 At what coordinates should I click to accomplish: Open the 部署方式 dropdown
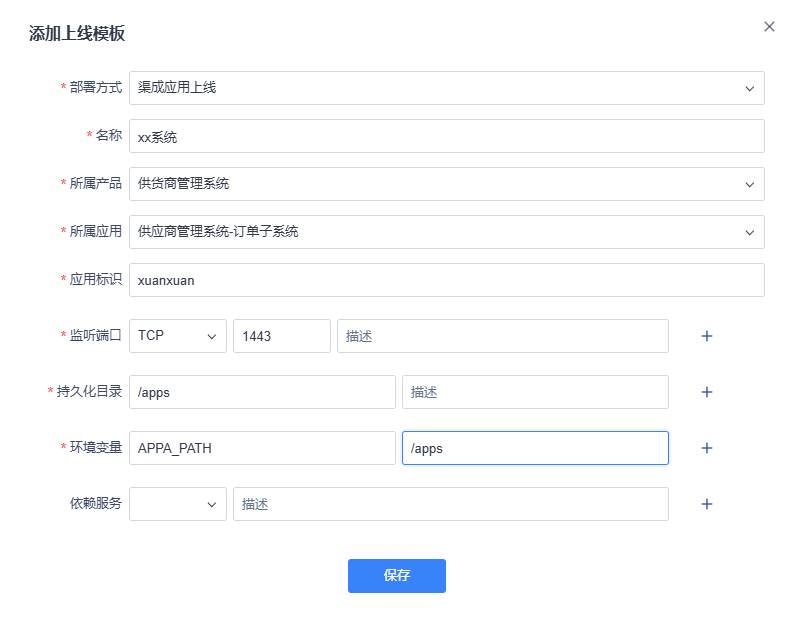(446, 88)
